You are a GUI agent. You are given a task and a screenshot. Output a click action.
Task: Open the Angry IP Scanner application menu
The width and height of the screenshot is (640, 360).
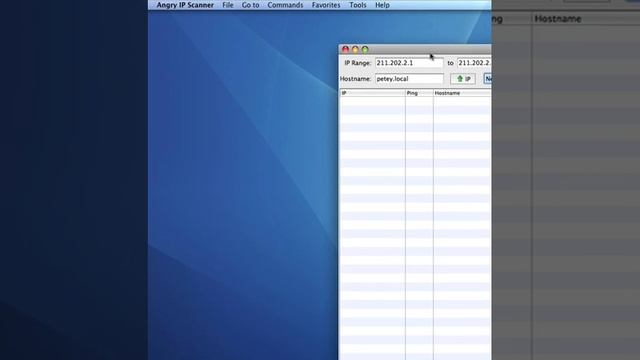pos(185,5)
